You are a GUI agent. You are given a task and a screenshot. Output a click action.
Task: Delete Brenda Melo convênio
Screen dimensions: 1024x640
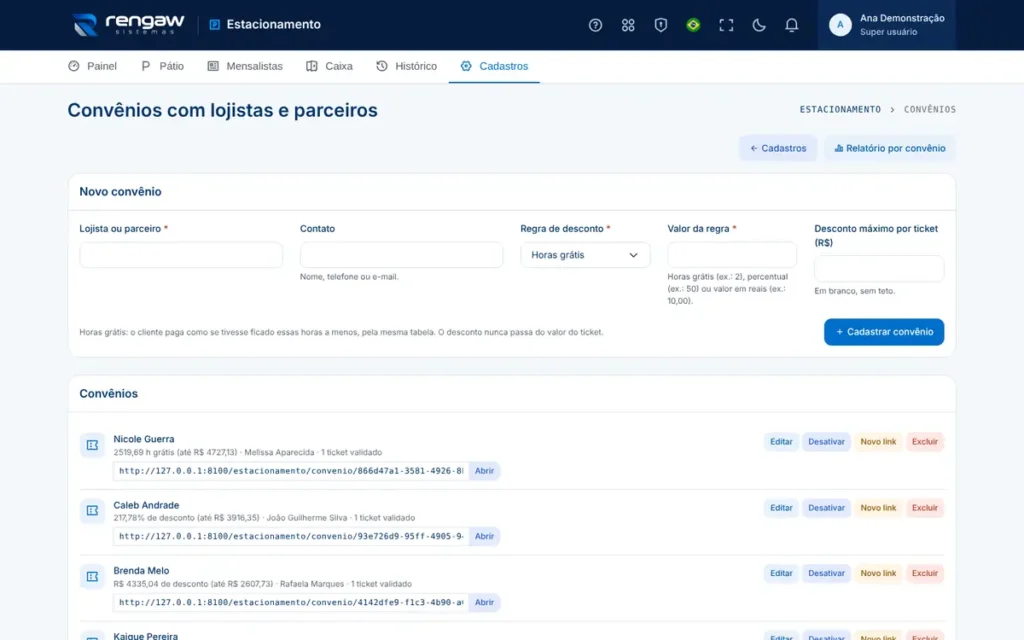click(925, 573)
